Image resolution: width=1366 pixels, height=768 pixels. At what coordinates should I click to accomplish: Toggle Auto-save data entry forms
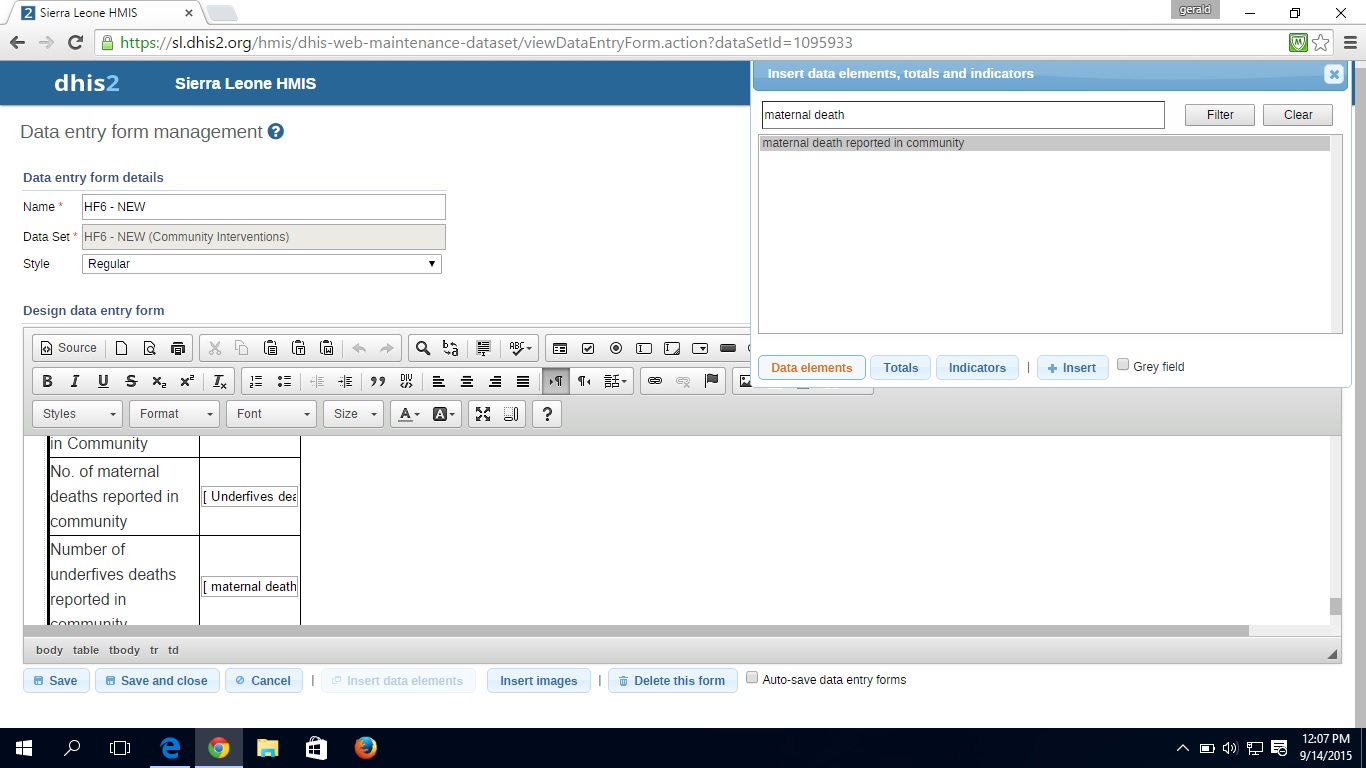[x=752, y=678]
